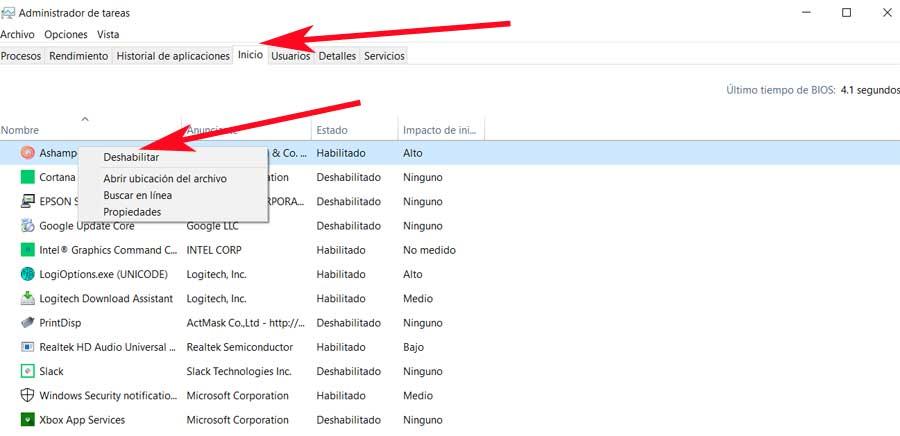Click the Realtek Semiconductor publisher cell

coord(240,347)
